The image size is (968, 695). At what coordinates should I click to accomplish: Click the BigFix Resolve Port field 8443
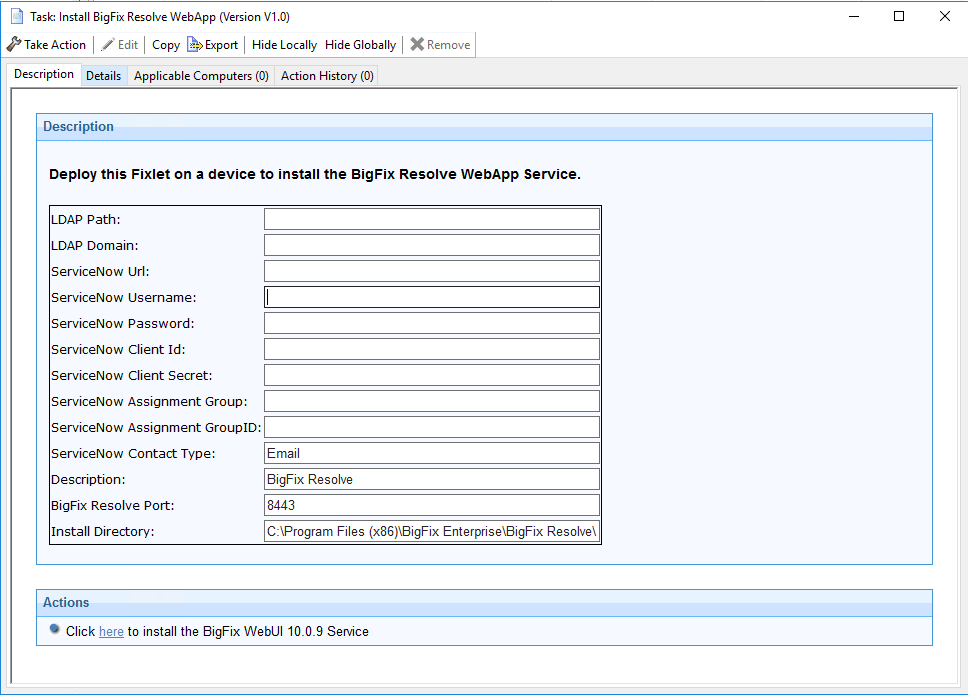pyautogui.click(x=432, y=504)
